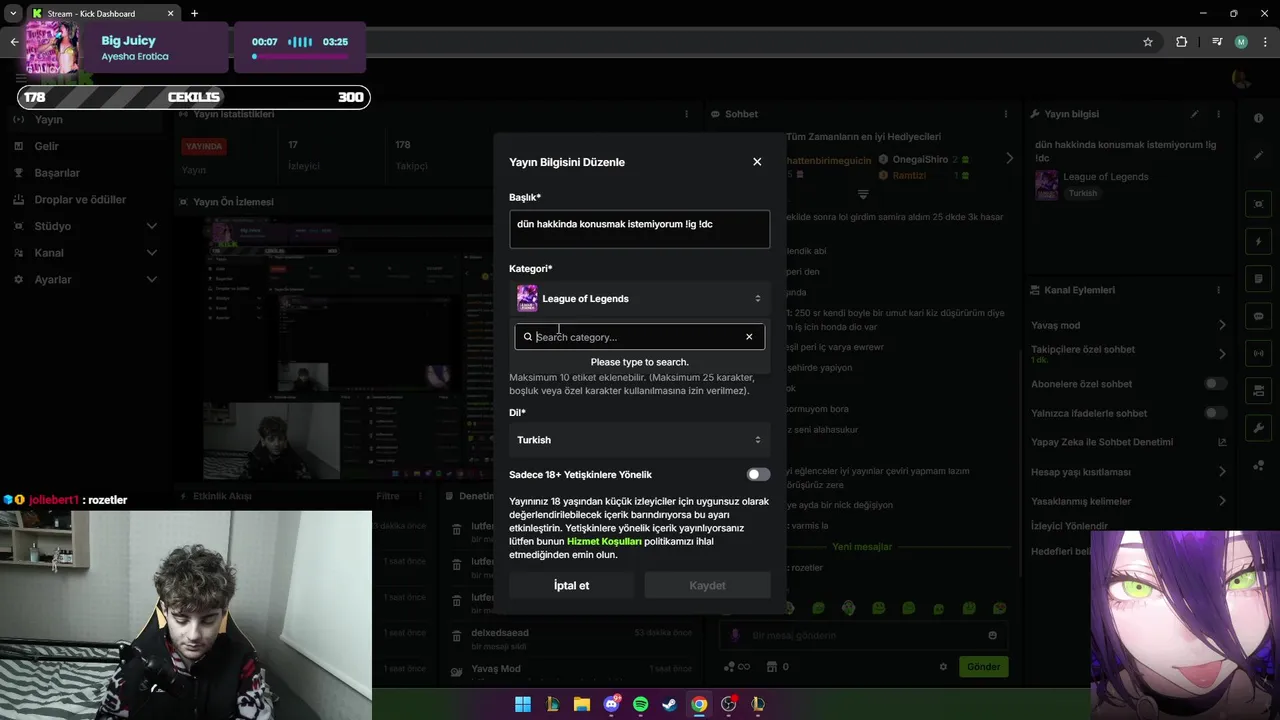The width and height of the screenshot is (1280, 720).
Task: Open the Kanal Eylemleri three-dot menu
Action: point(1218,290)
